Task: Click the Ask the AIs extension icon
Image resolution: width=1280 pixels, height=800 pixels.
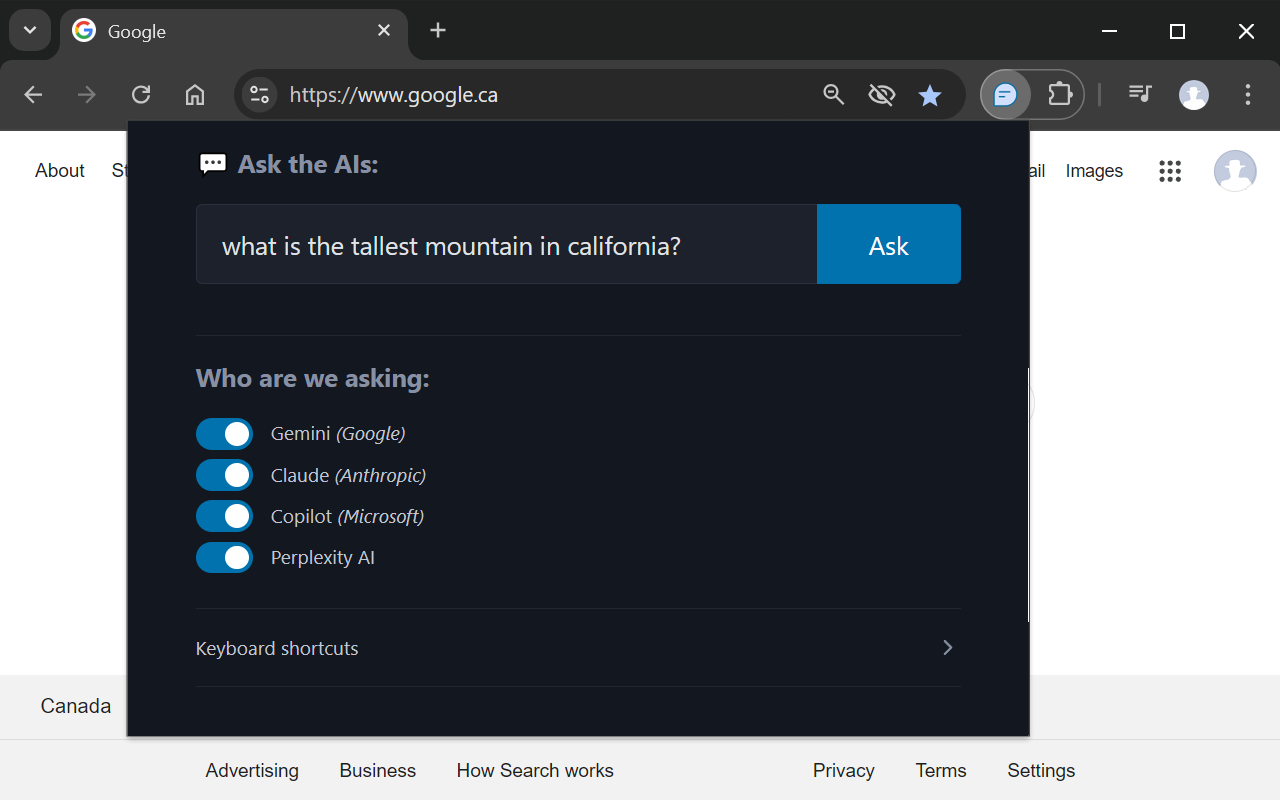Action: [1005, 95]
